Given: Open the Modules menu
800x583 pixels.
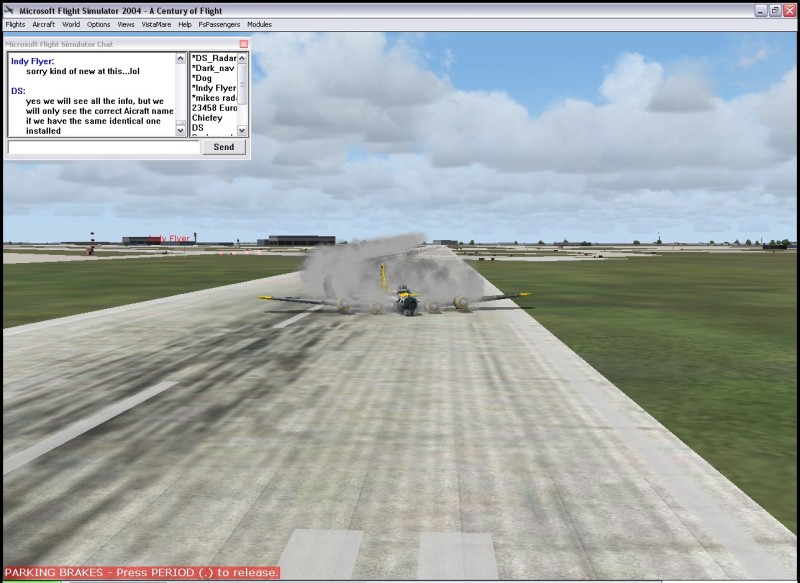Looking at the screenshot, I should (x=259, y=24).
